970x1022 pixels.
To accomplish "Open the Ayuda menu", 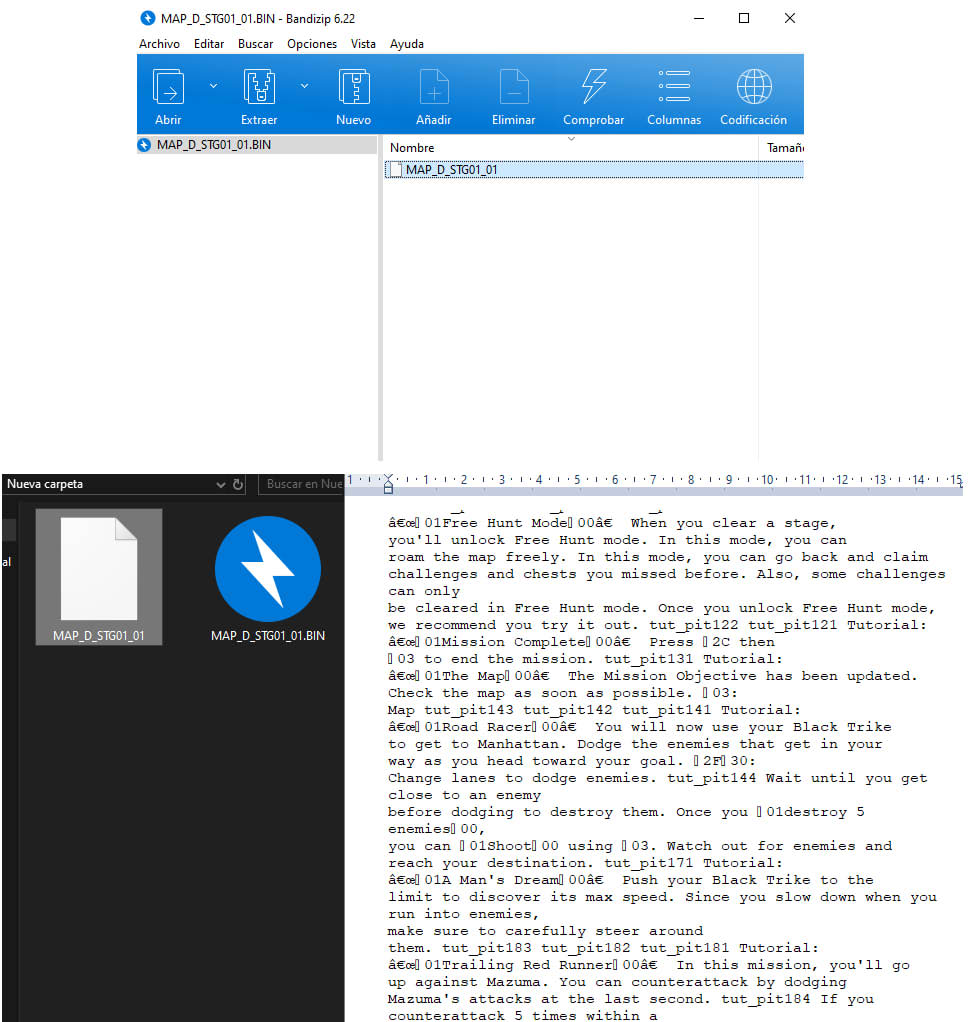I will click(407, 44).
